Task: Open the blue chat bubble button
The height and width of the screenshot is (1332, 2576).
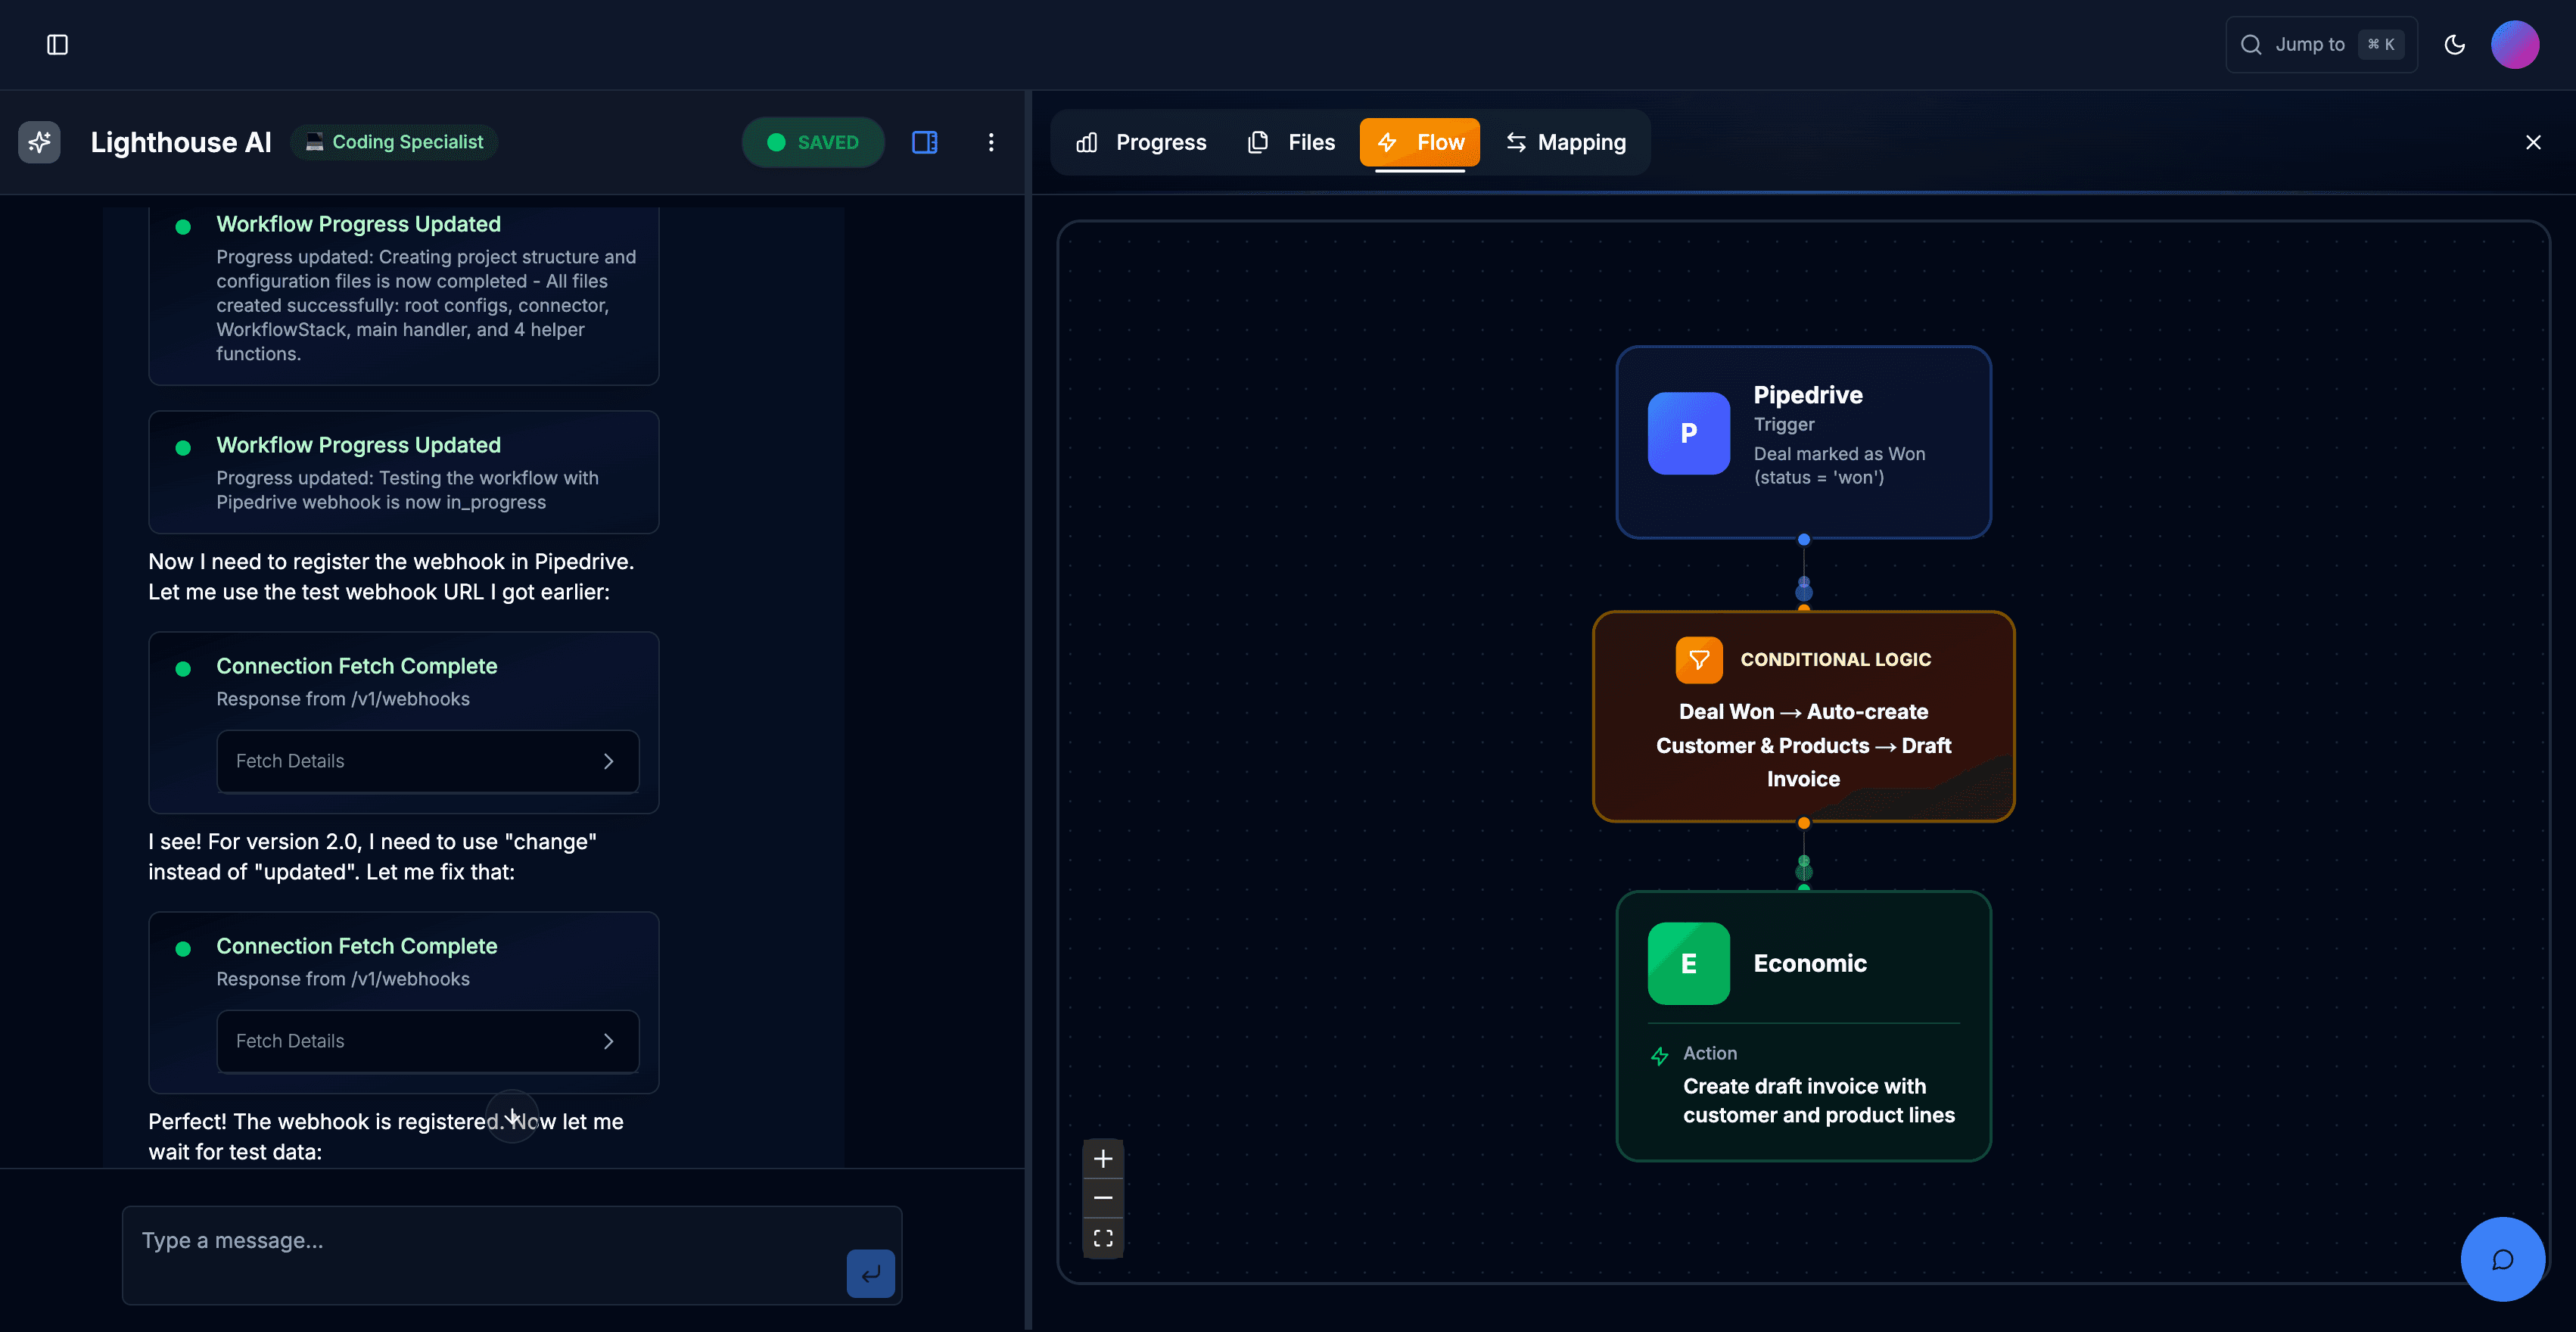Action: coord(2502,1258)
